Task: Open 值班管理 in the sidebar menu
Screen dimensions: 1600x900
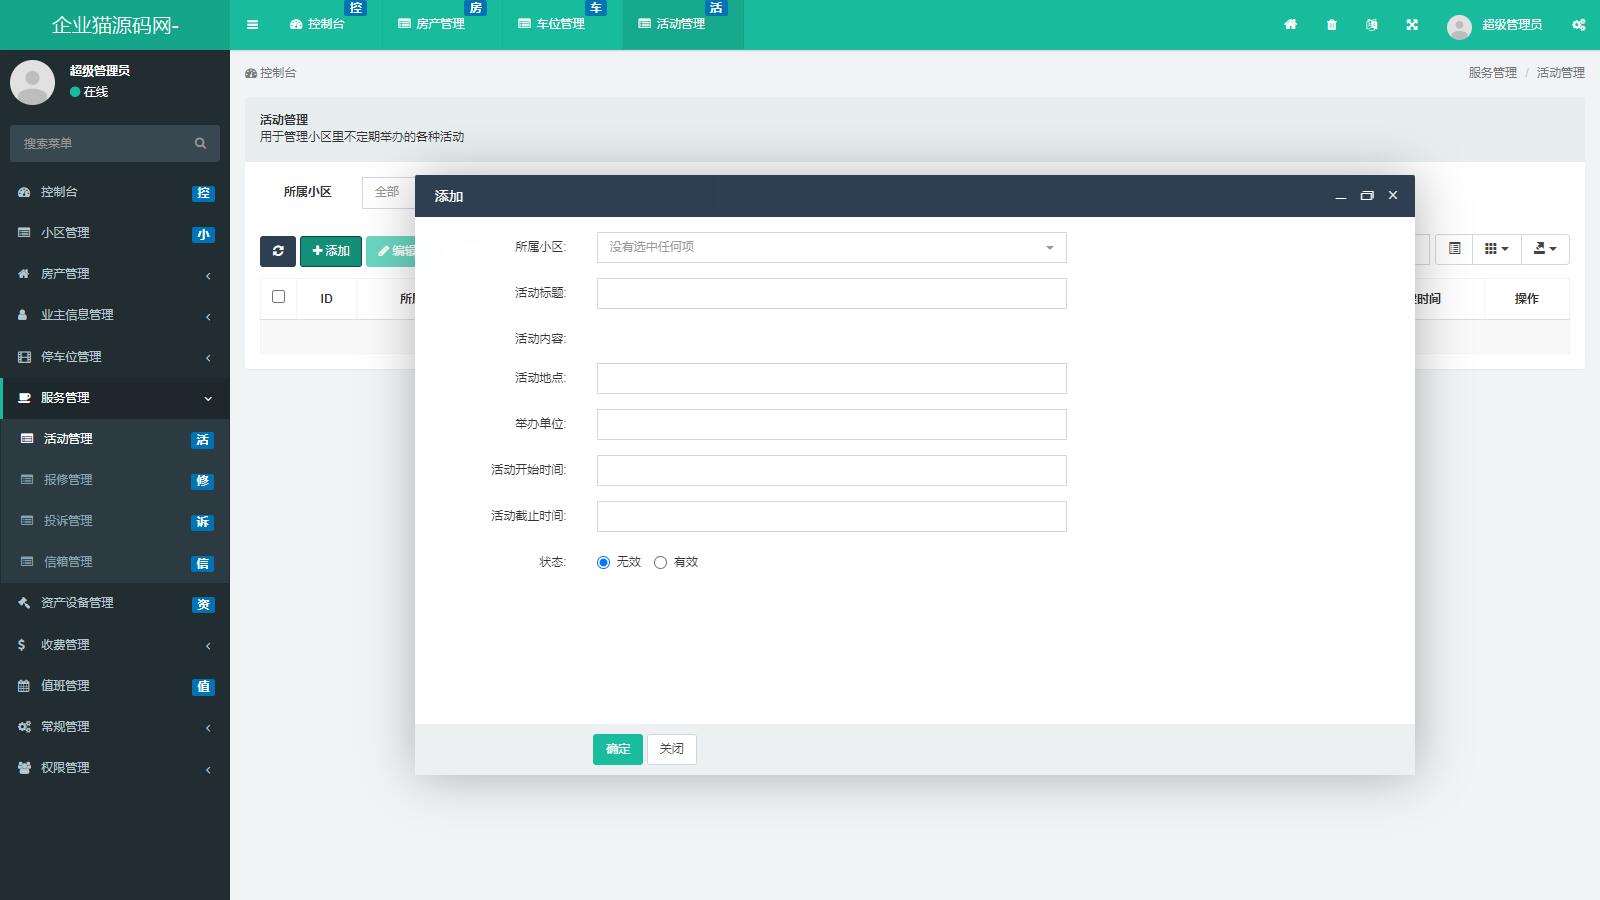Action: pyautogui.click(x=115, y=686)
